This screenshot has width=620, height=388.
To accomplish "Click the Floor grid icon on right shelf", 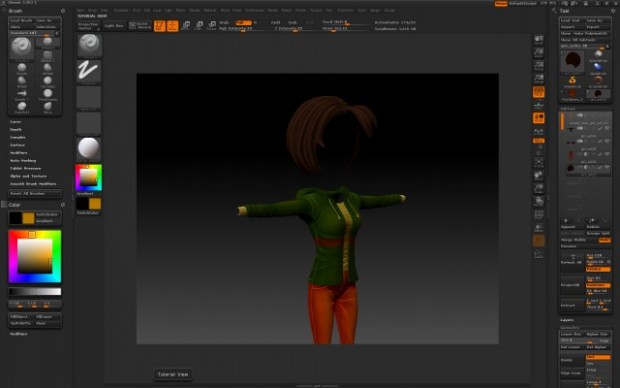I will coord(539,105).
